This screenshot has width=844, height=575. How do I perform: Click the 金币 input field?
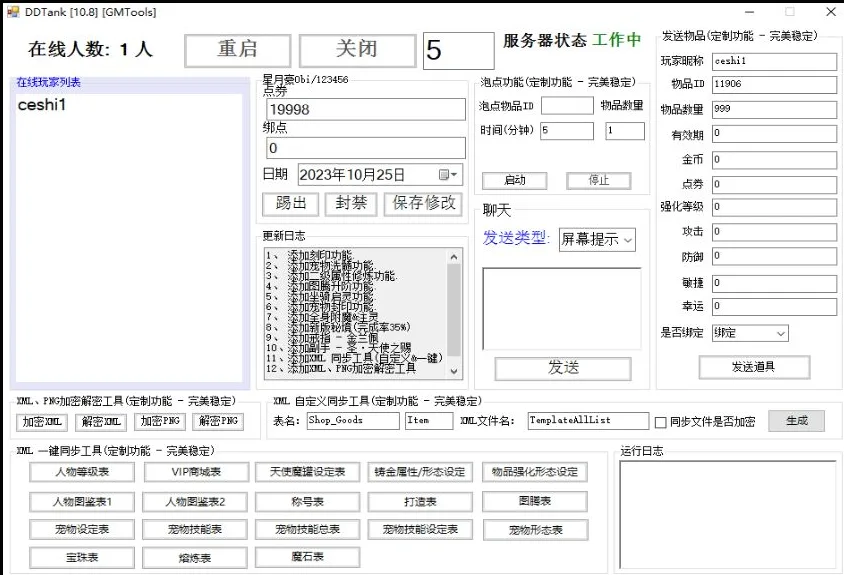click(x=774, y=159)
